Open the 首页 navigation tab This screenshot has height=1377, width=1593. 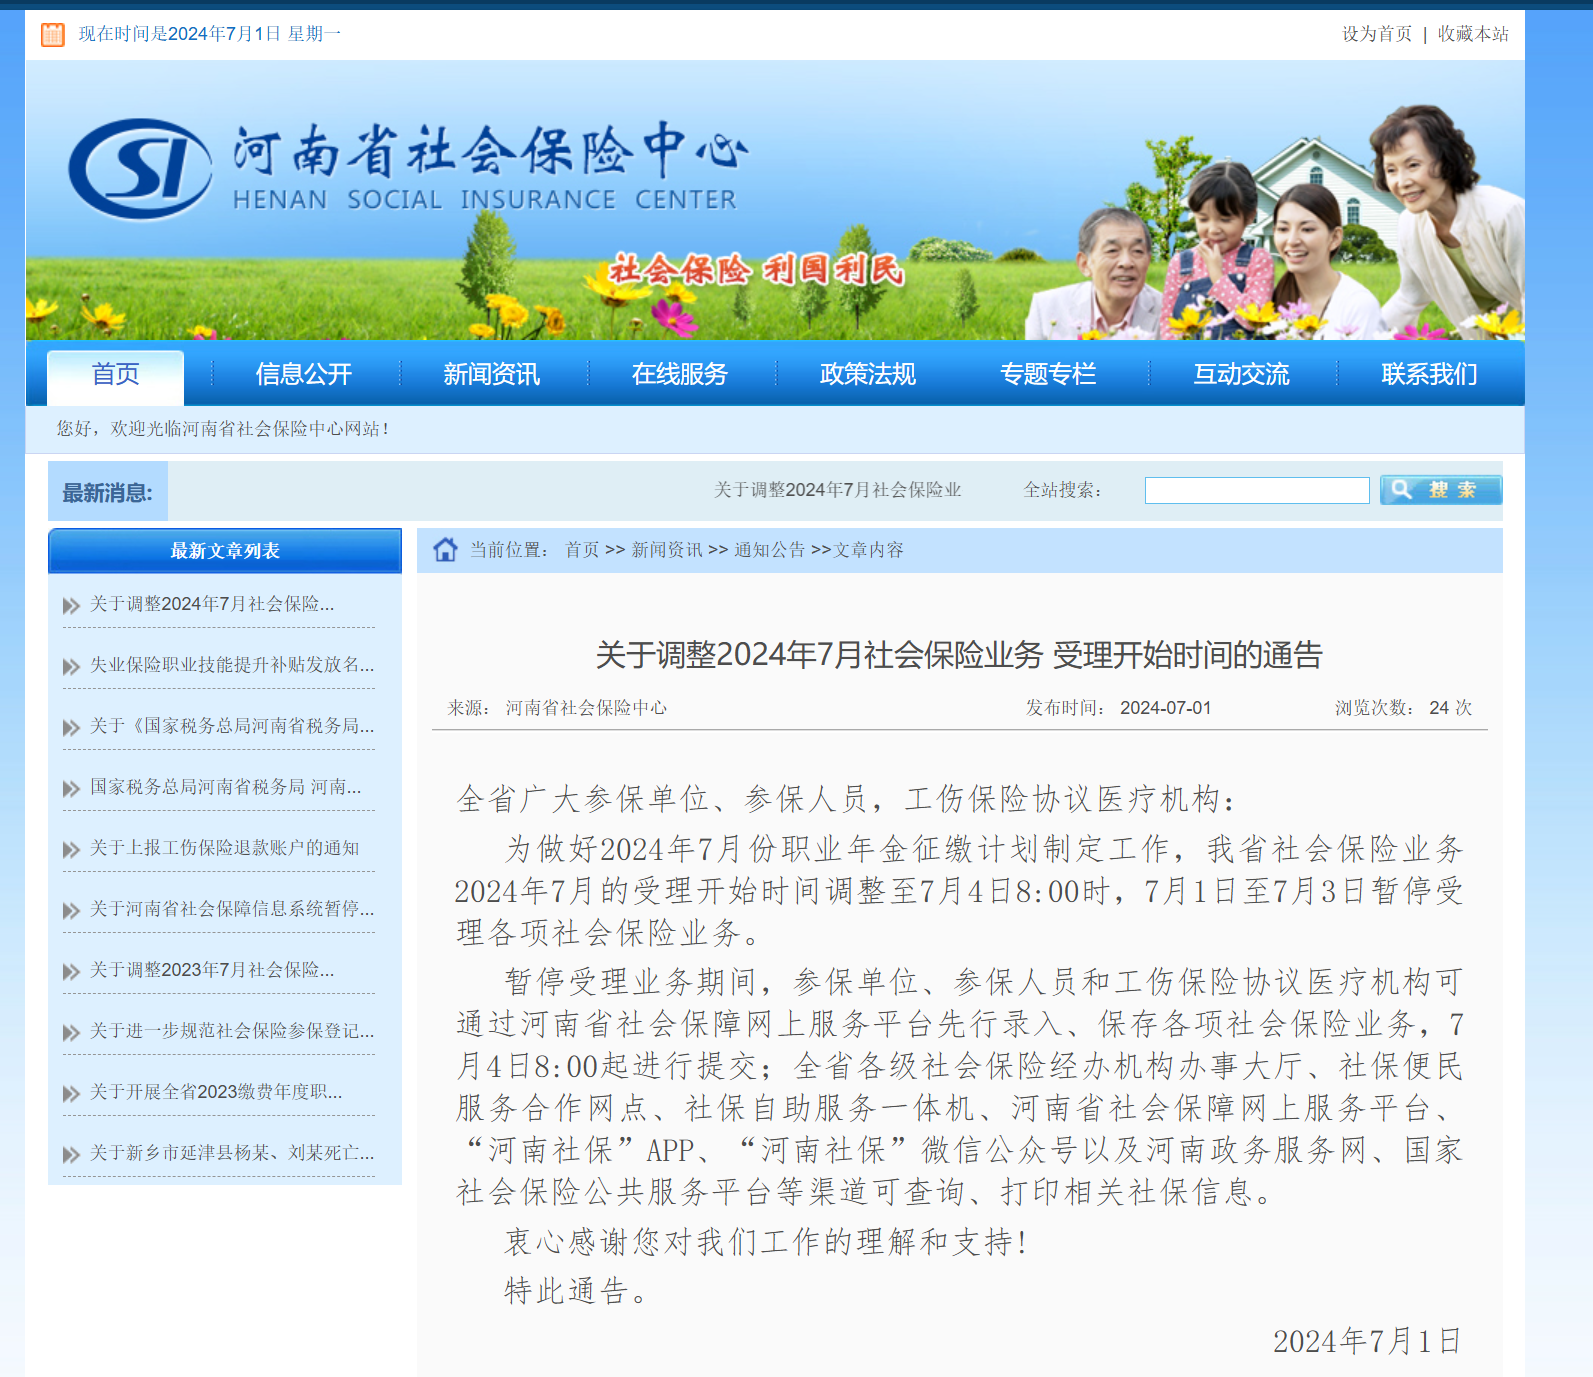point(116,375)
